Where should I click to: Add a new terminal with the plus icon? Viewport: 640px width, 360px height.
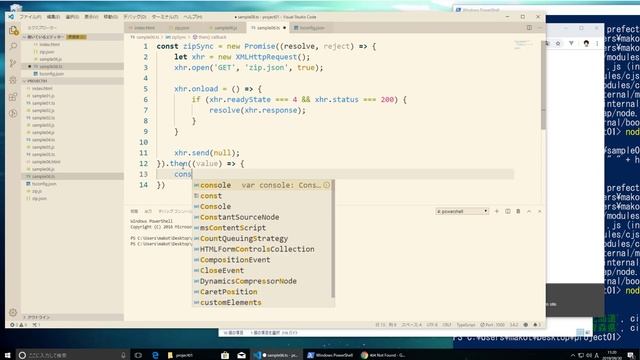click(x=497, y=211)
